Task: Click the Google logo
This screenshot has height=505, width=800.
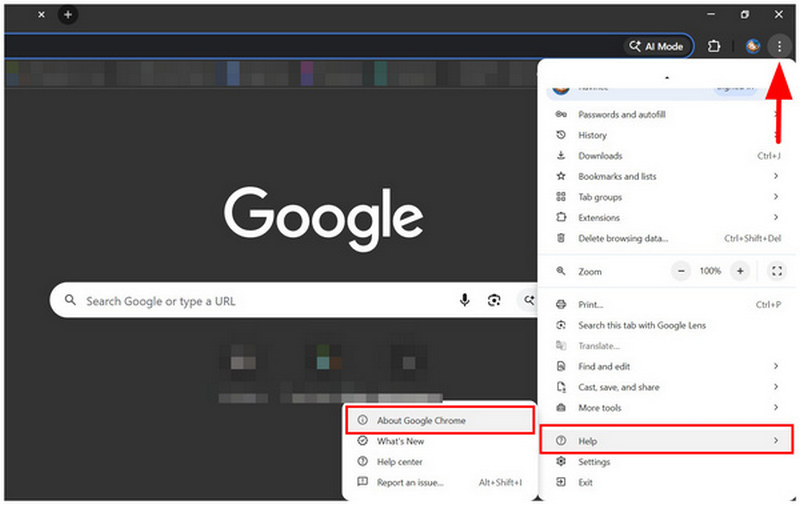Action: click(323, 218)
